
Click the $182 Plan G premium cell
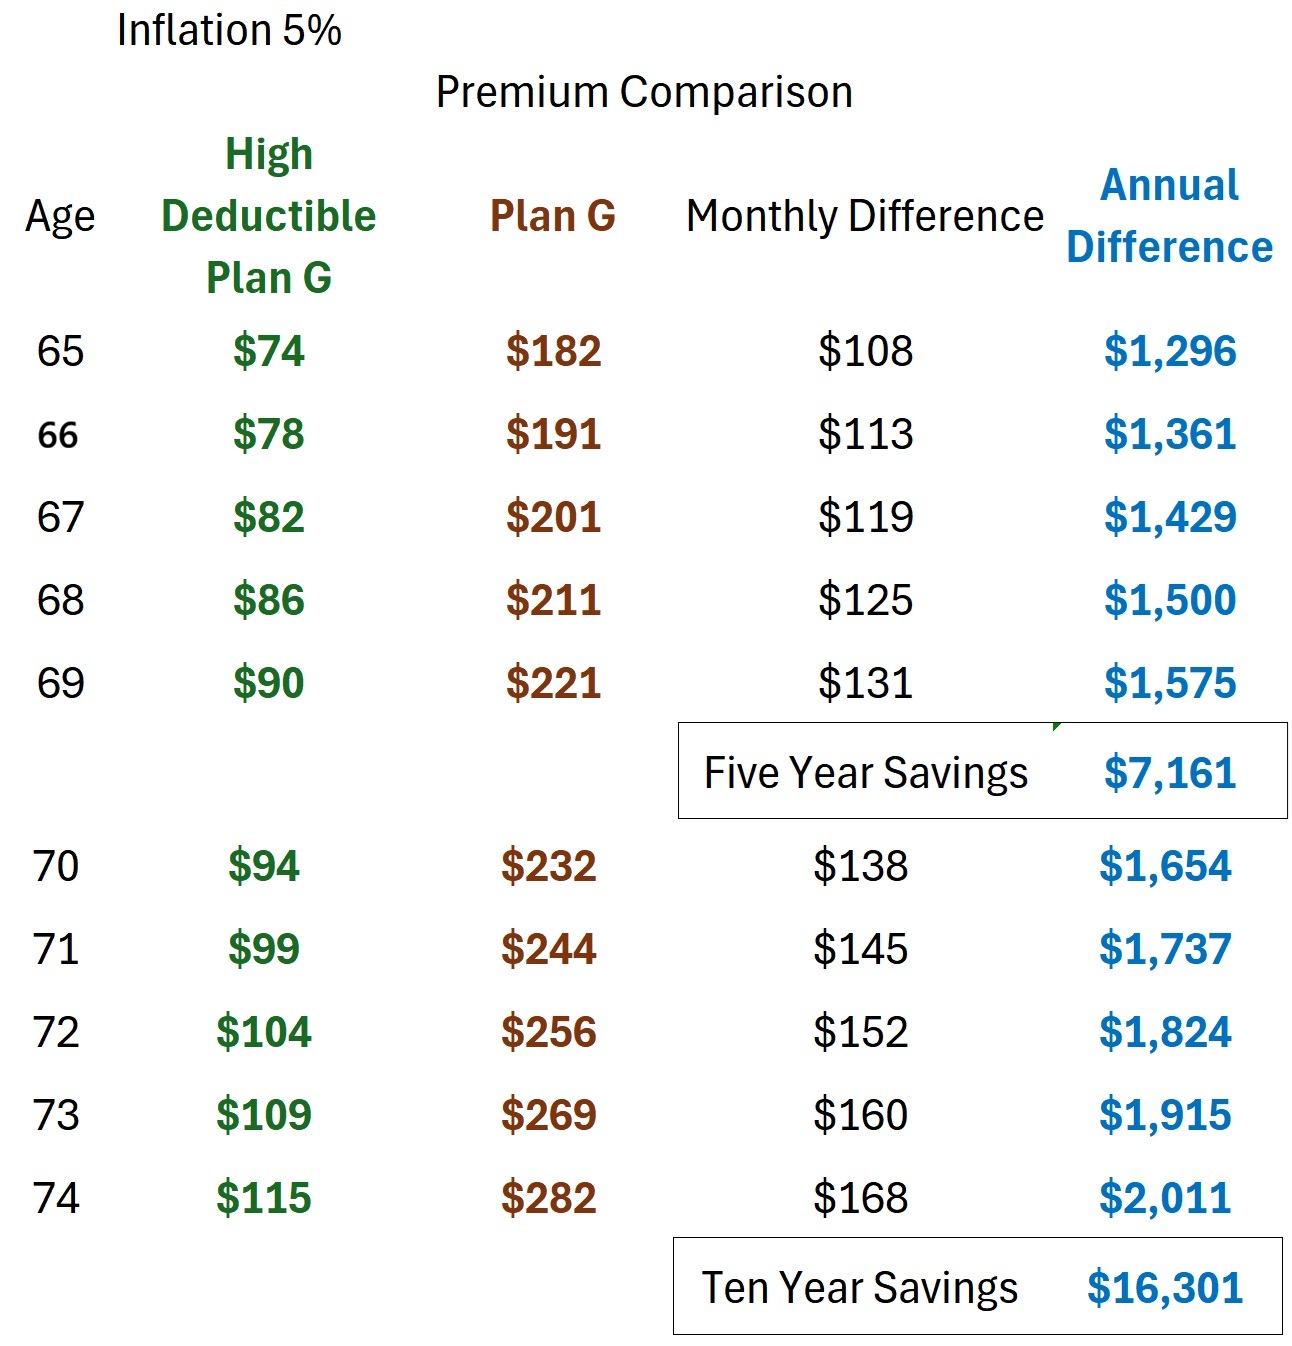(x=553, y=351)
